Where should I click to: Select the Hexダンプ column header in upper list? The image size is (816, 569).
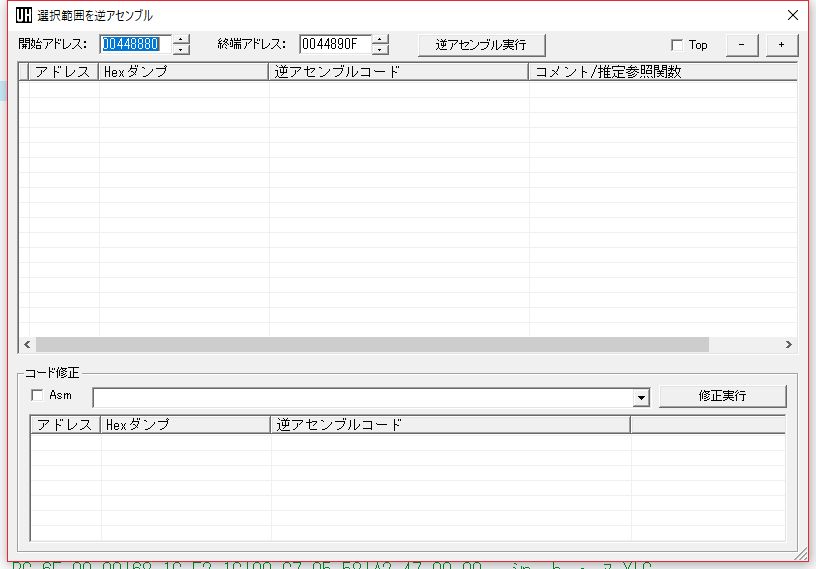[183, 71]
